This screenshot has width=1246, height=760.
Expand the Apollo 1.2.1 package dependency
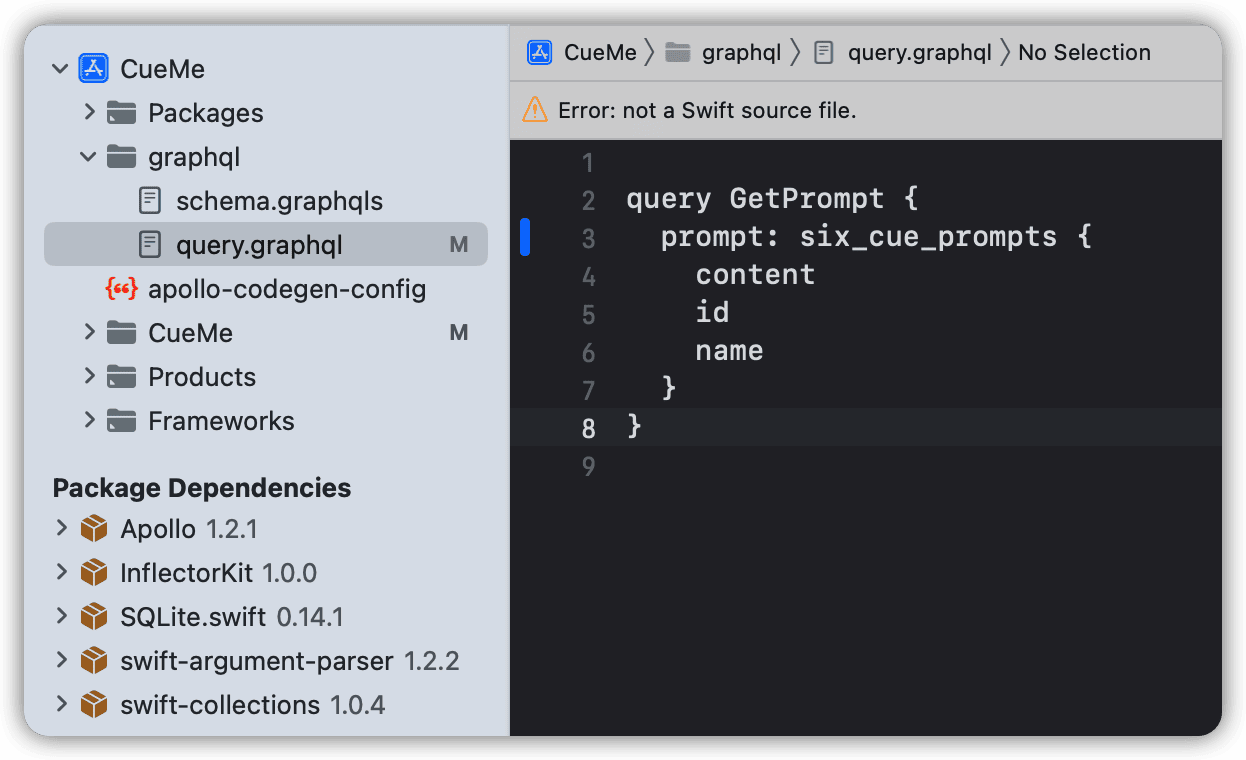pyautogui.click(x=61, y=527)
